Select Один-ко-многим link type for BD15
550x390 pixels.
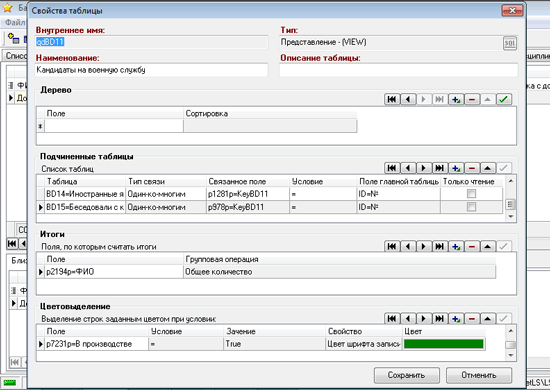(166, 207)
